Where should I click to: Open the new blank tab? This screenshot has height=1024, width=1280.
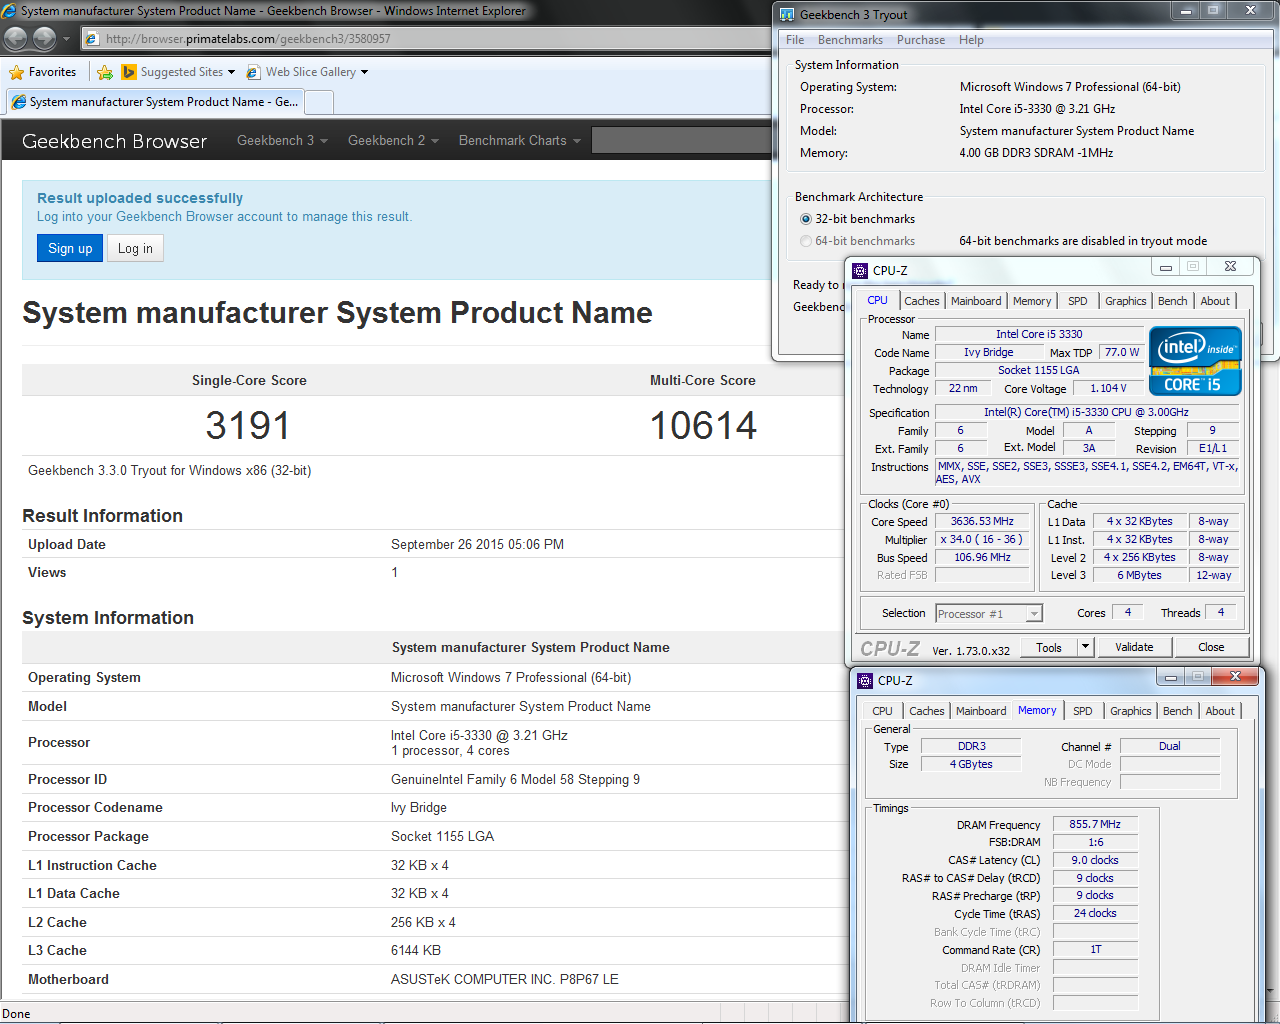pos(319,102)
